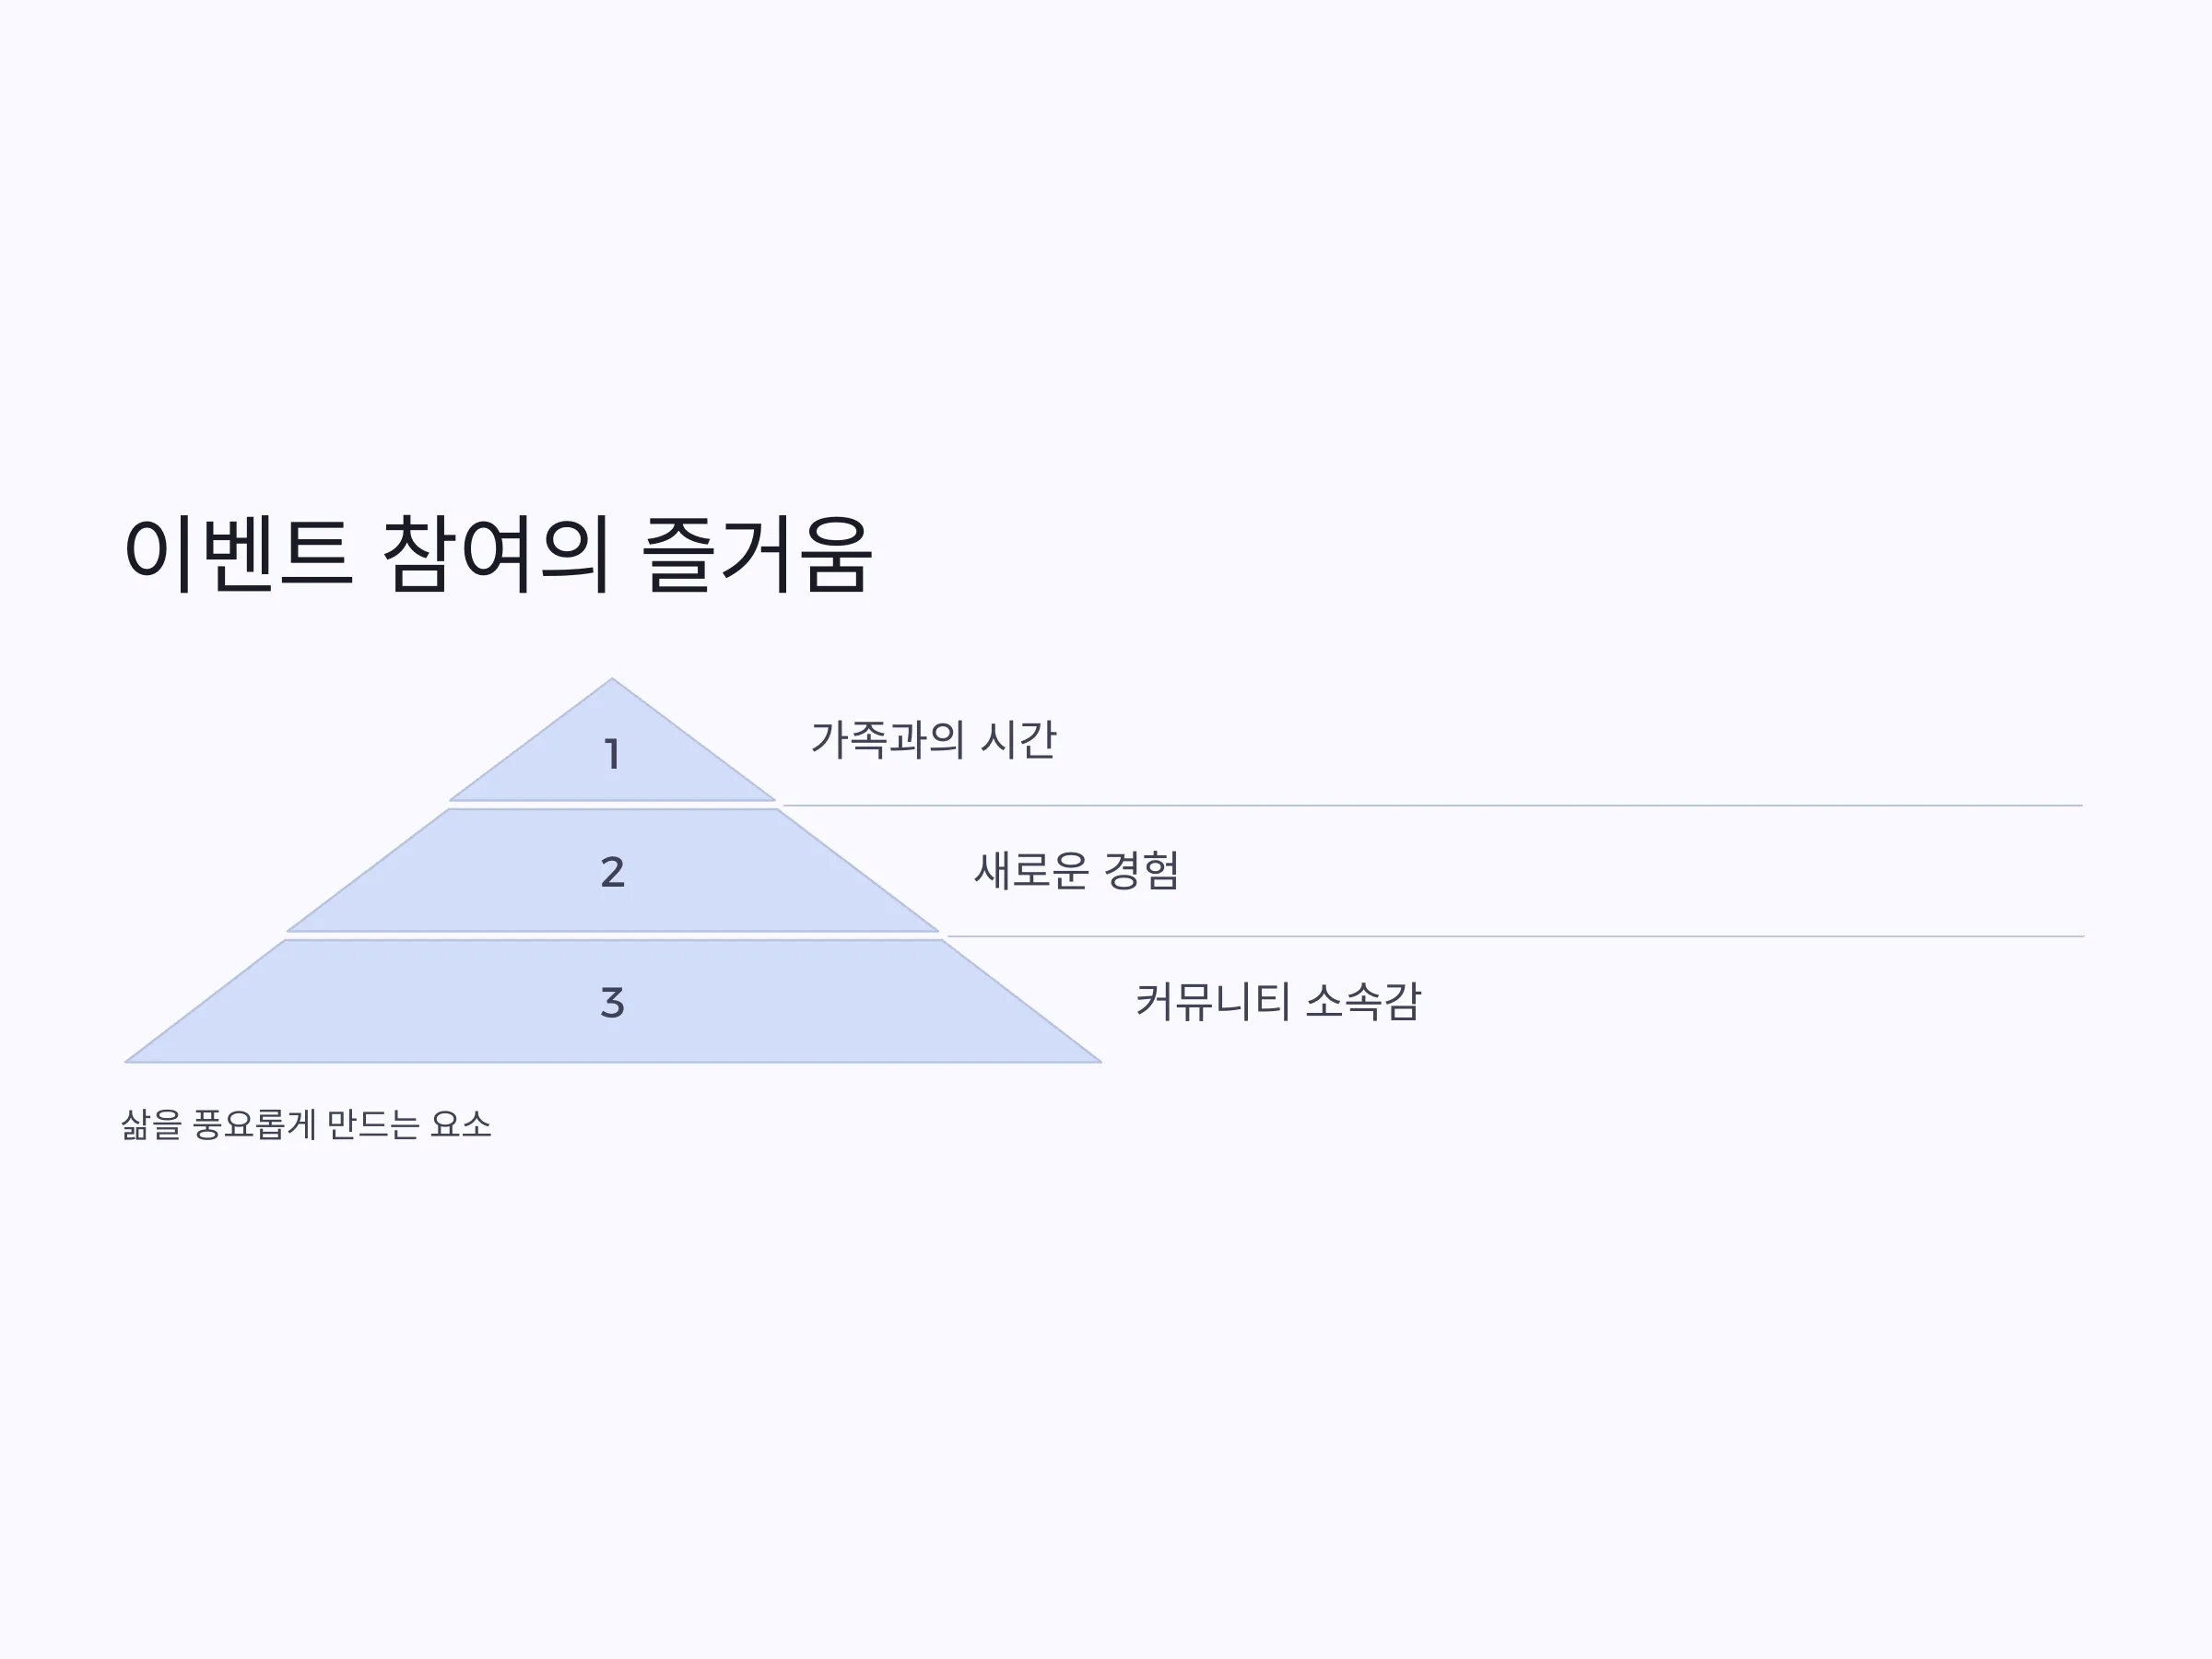The image size is (2212, 1659).
Task: Select the 커뮤니티 소속감 label
Action: click(x=1278, y=1002)
